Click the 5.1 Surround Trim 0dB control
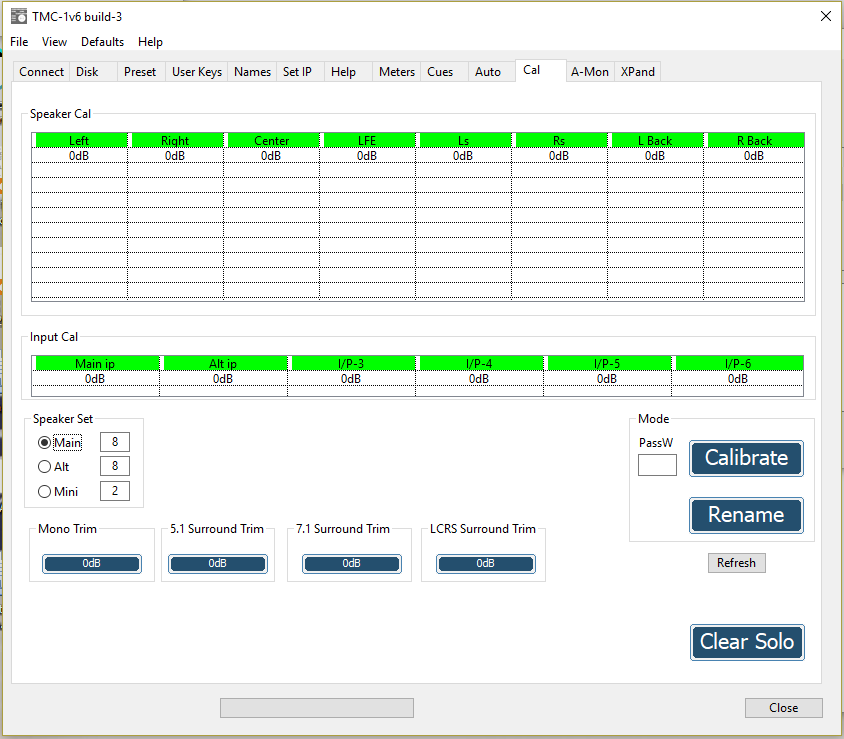Image resolution: width=844 pixels, height=739 pixels. click(217, 564)
